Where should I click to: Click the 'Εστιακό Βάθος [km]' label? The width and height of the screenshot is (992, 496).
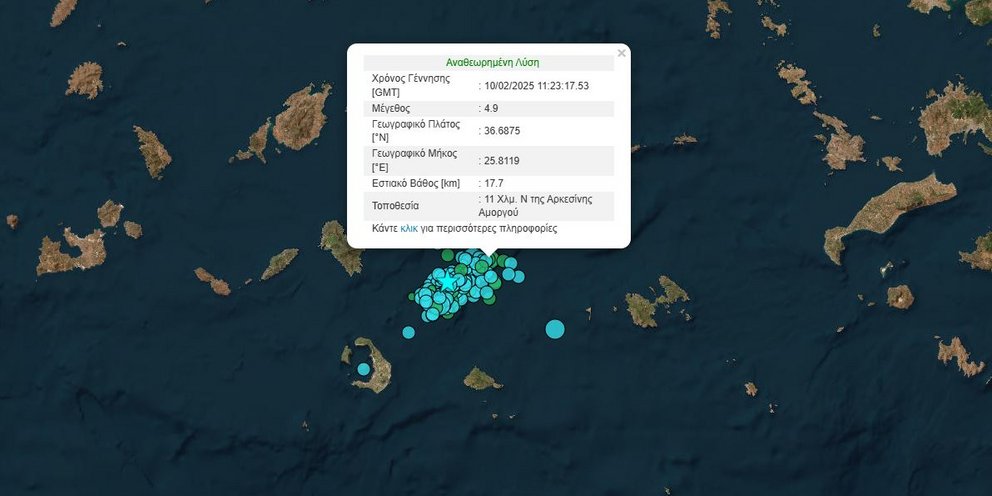click(416, 183)
